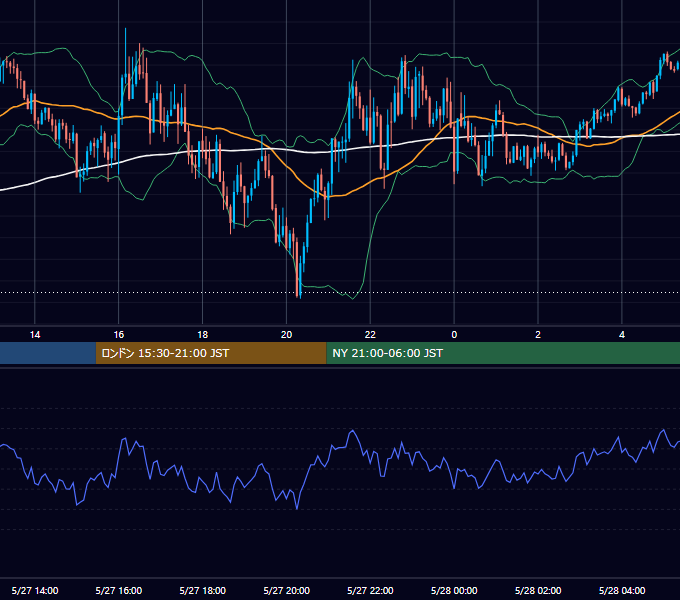Click the 0 hour label on price chart axis
This screenshot has width=680, height=600.
tap(454, 335)
